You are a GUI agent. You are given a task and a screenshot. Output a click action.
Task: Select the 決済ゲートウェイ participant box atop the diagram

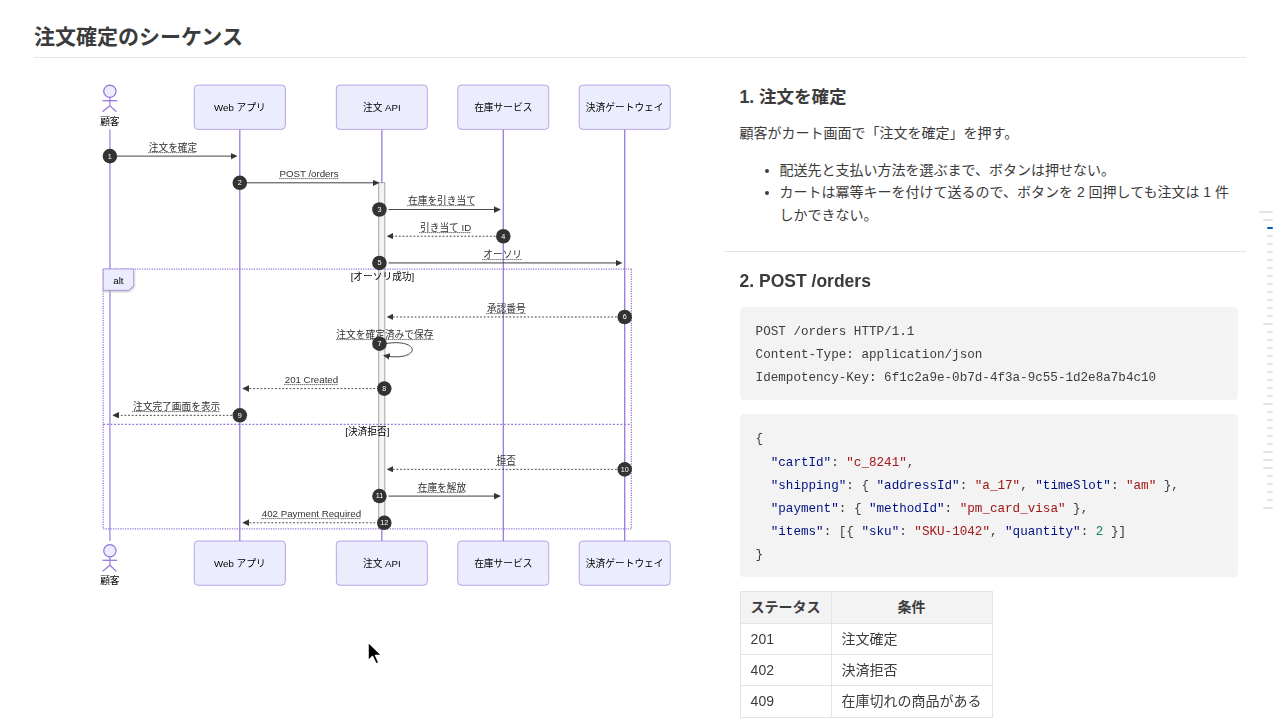pos(624,107)
